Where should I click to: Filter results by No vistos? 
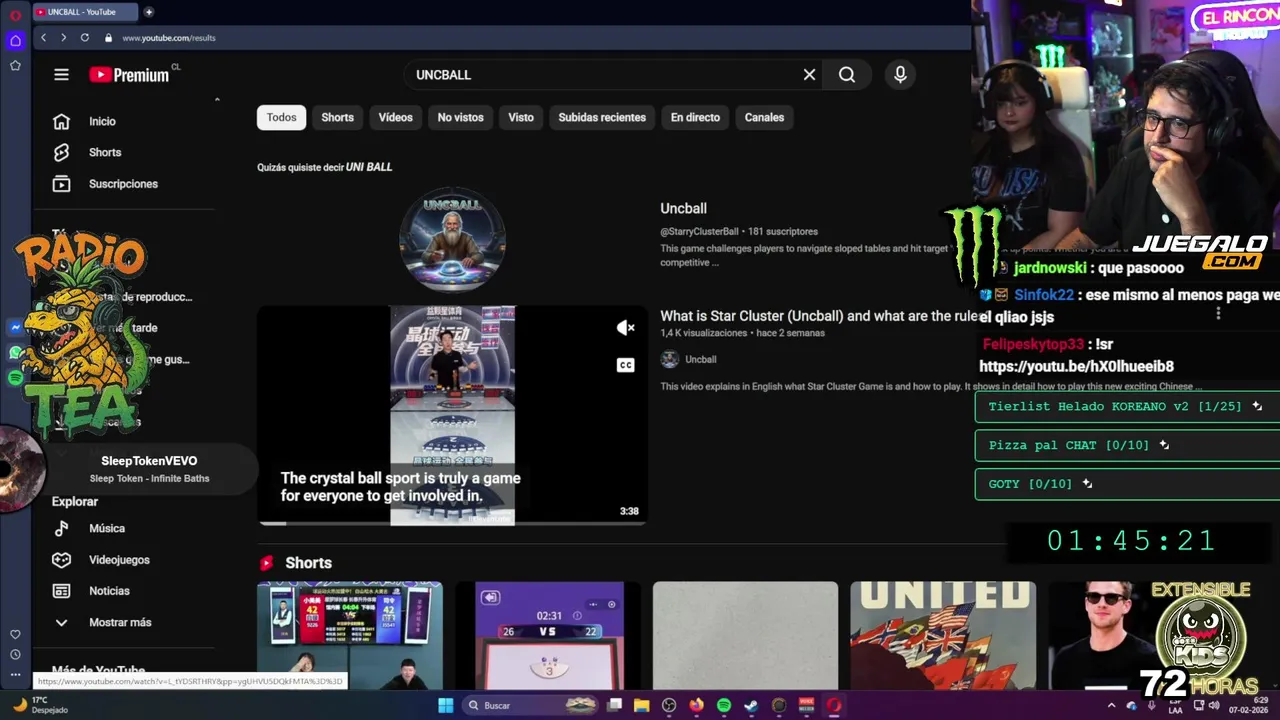pos(460,117)
